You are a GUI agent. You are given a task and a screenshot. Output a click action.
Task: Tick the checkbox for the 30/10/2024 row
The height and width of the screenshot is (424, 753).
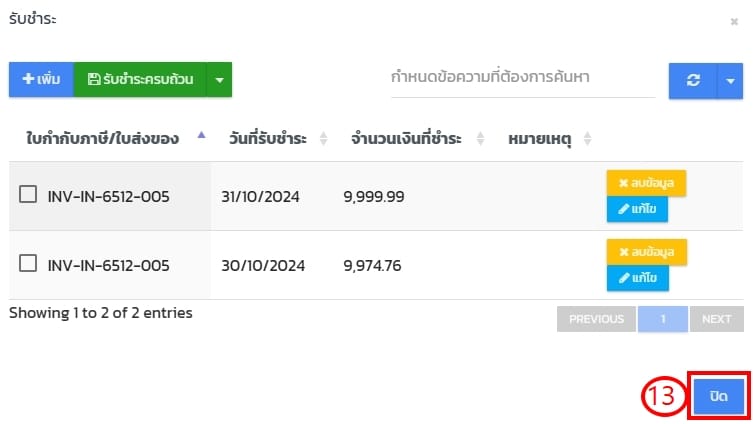pos(29,264)
